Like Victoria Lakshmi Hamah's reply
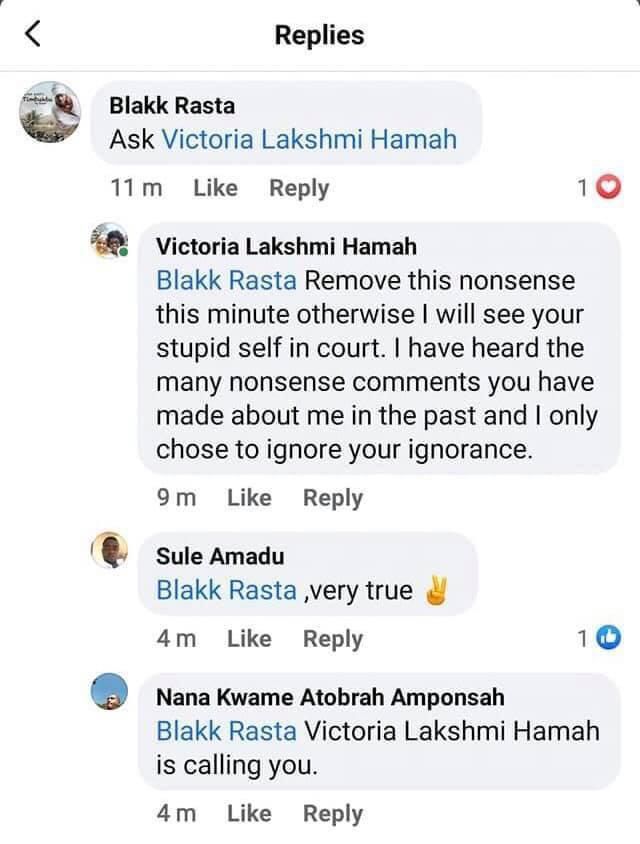Image resolution: width=640 pixels, height=844 pixels. [x=249, y=498]
